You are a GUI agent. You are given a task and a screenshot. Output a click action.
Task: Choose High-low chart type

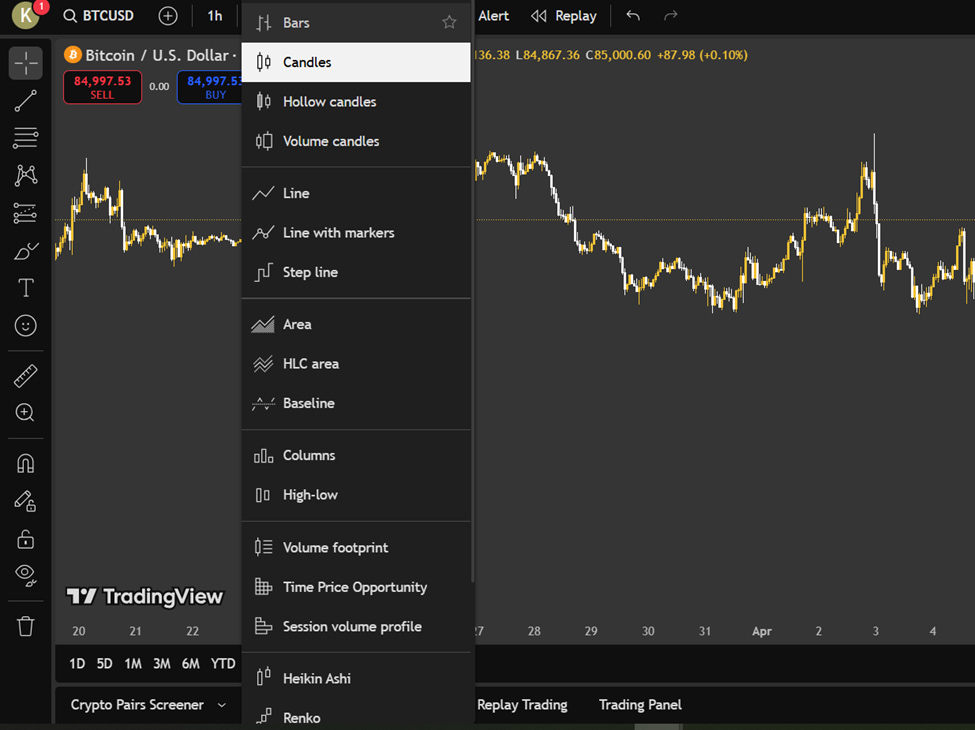[x=356, y=495]
